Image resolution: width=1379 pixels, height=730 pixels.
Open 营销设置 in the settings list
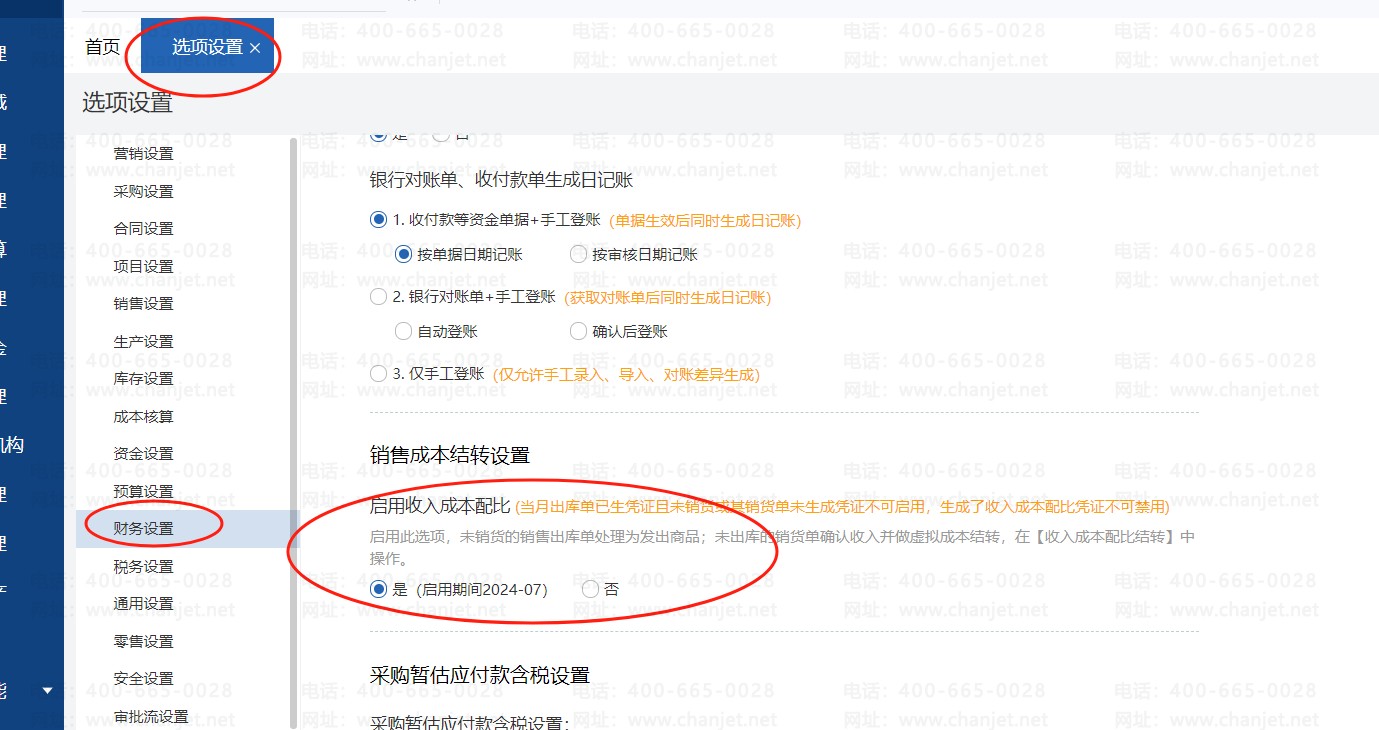[144, 153]
